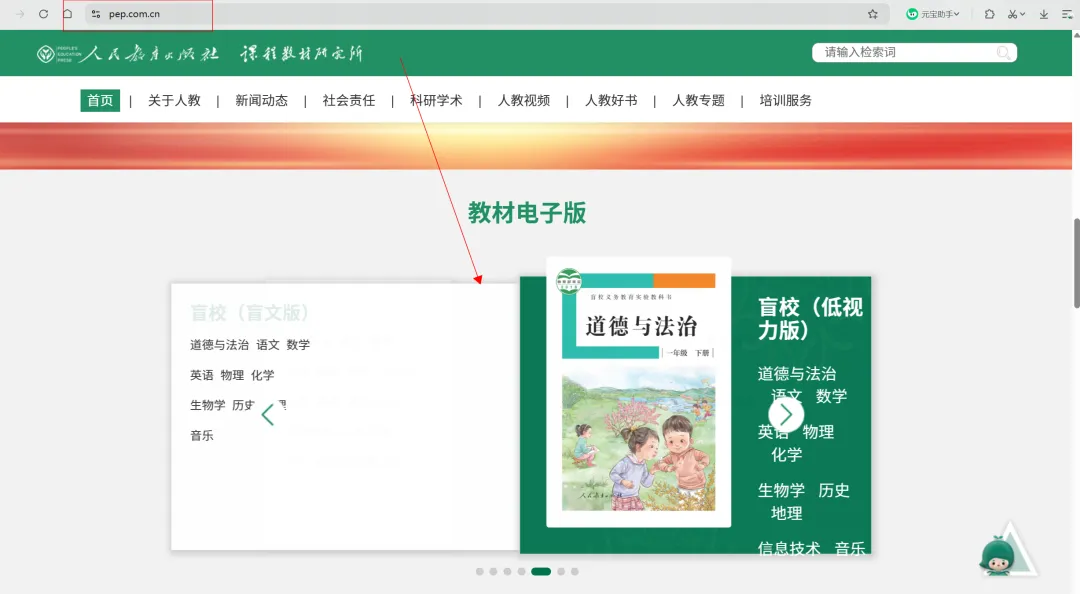Click the green mascot assistant icon
The image size is (1080, 594).
point(999,555)
